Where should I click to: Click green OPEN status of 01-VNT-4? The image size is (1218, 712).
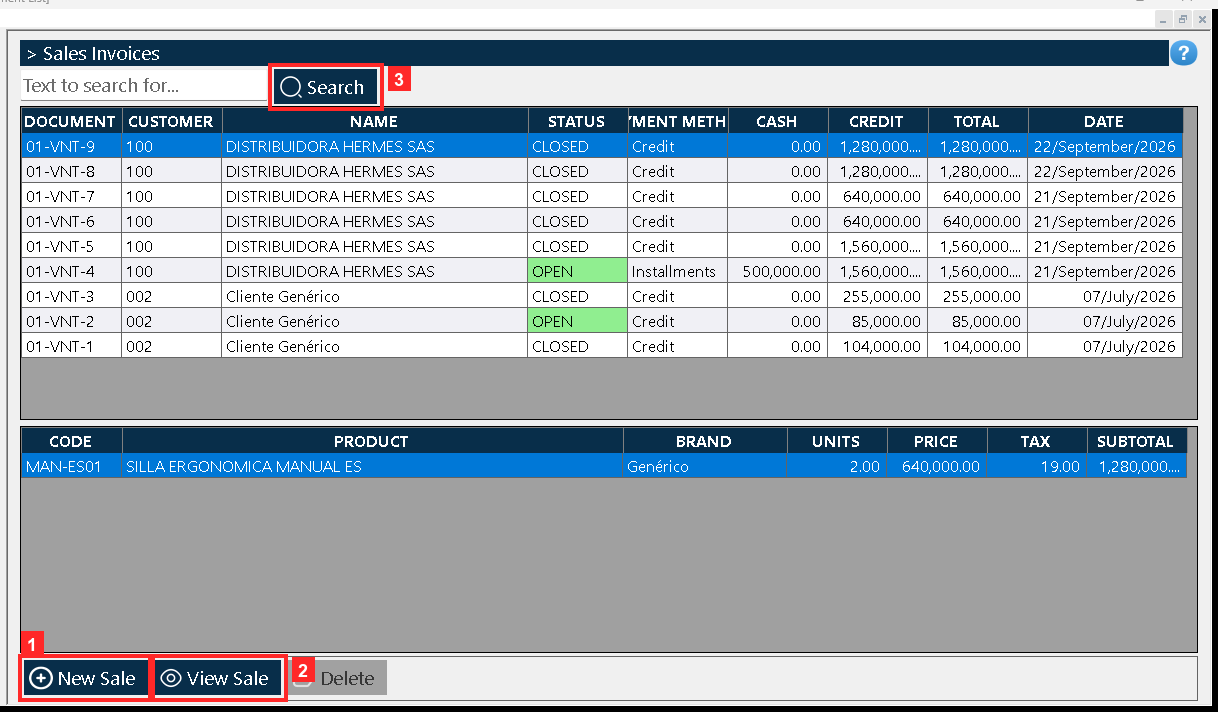click(577, 271)
